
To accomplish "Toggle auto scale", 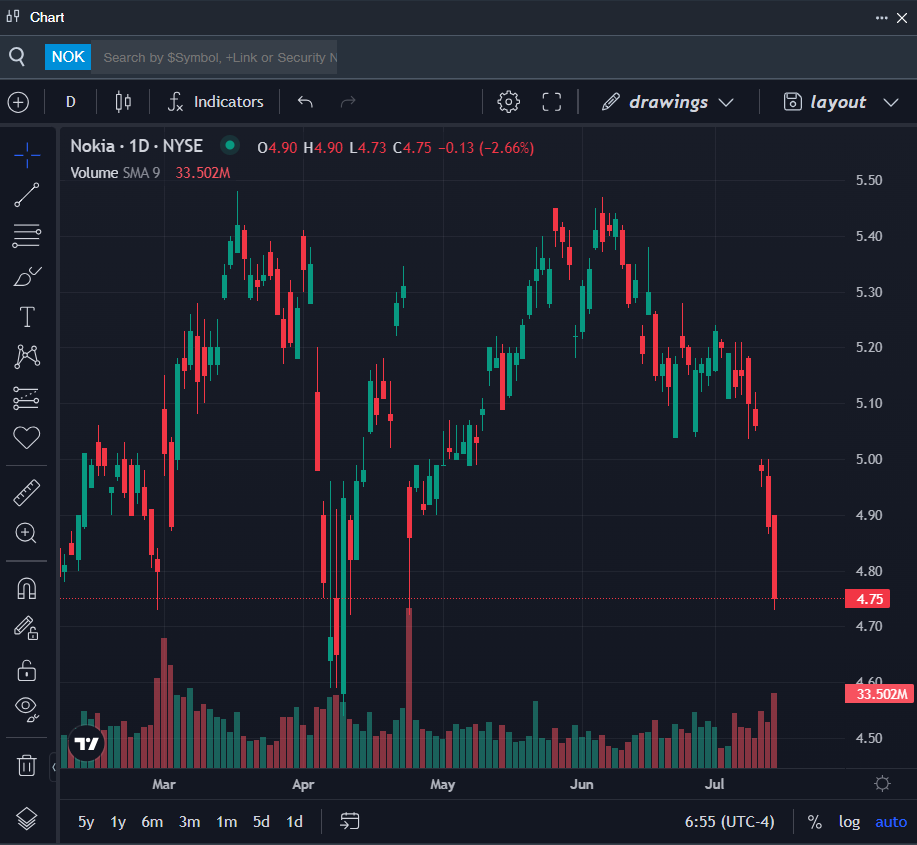I will click(891, 822).
